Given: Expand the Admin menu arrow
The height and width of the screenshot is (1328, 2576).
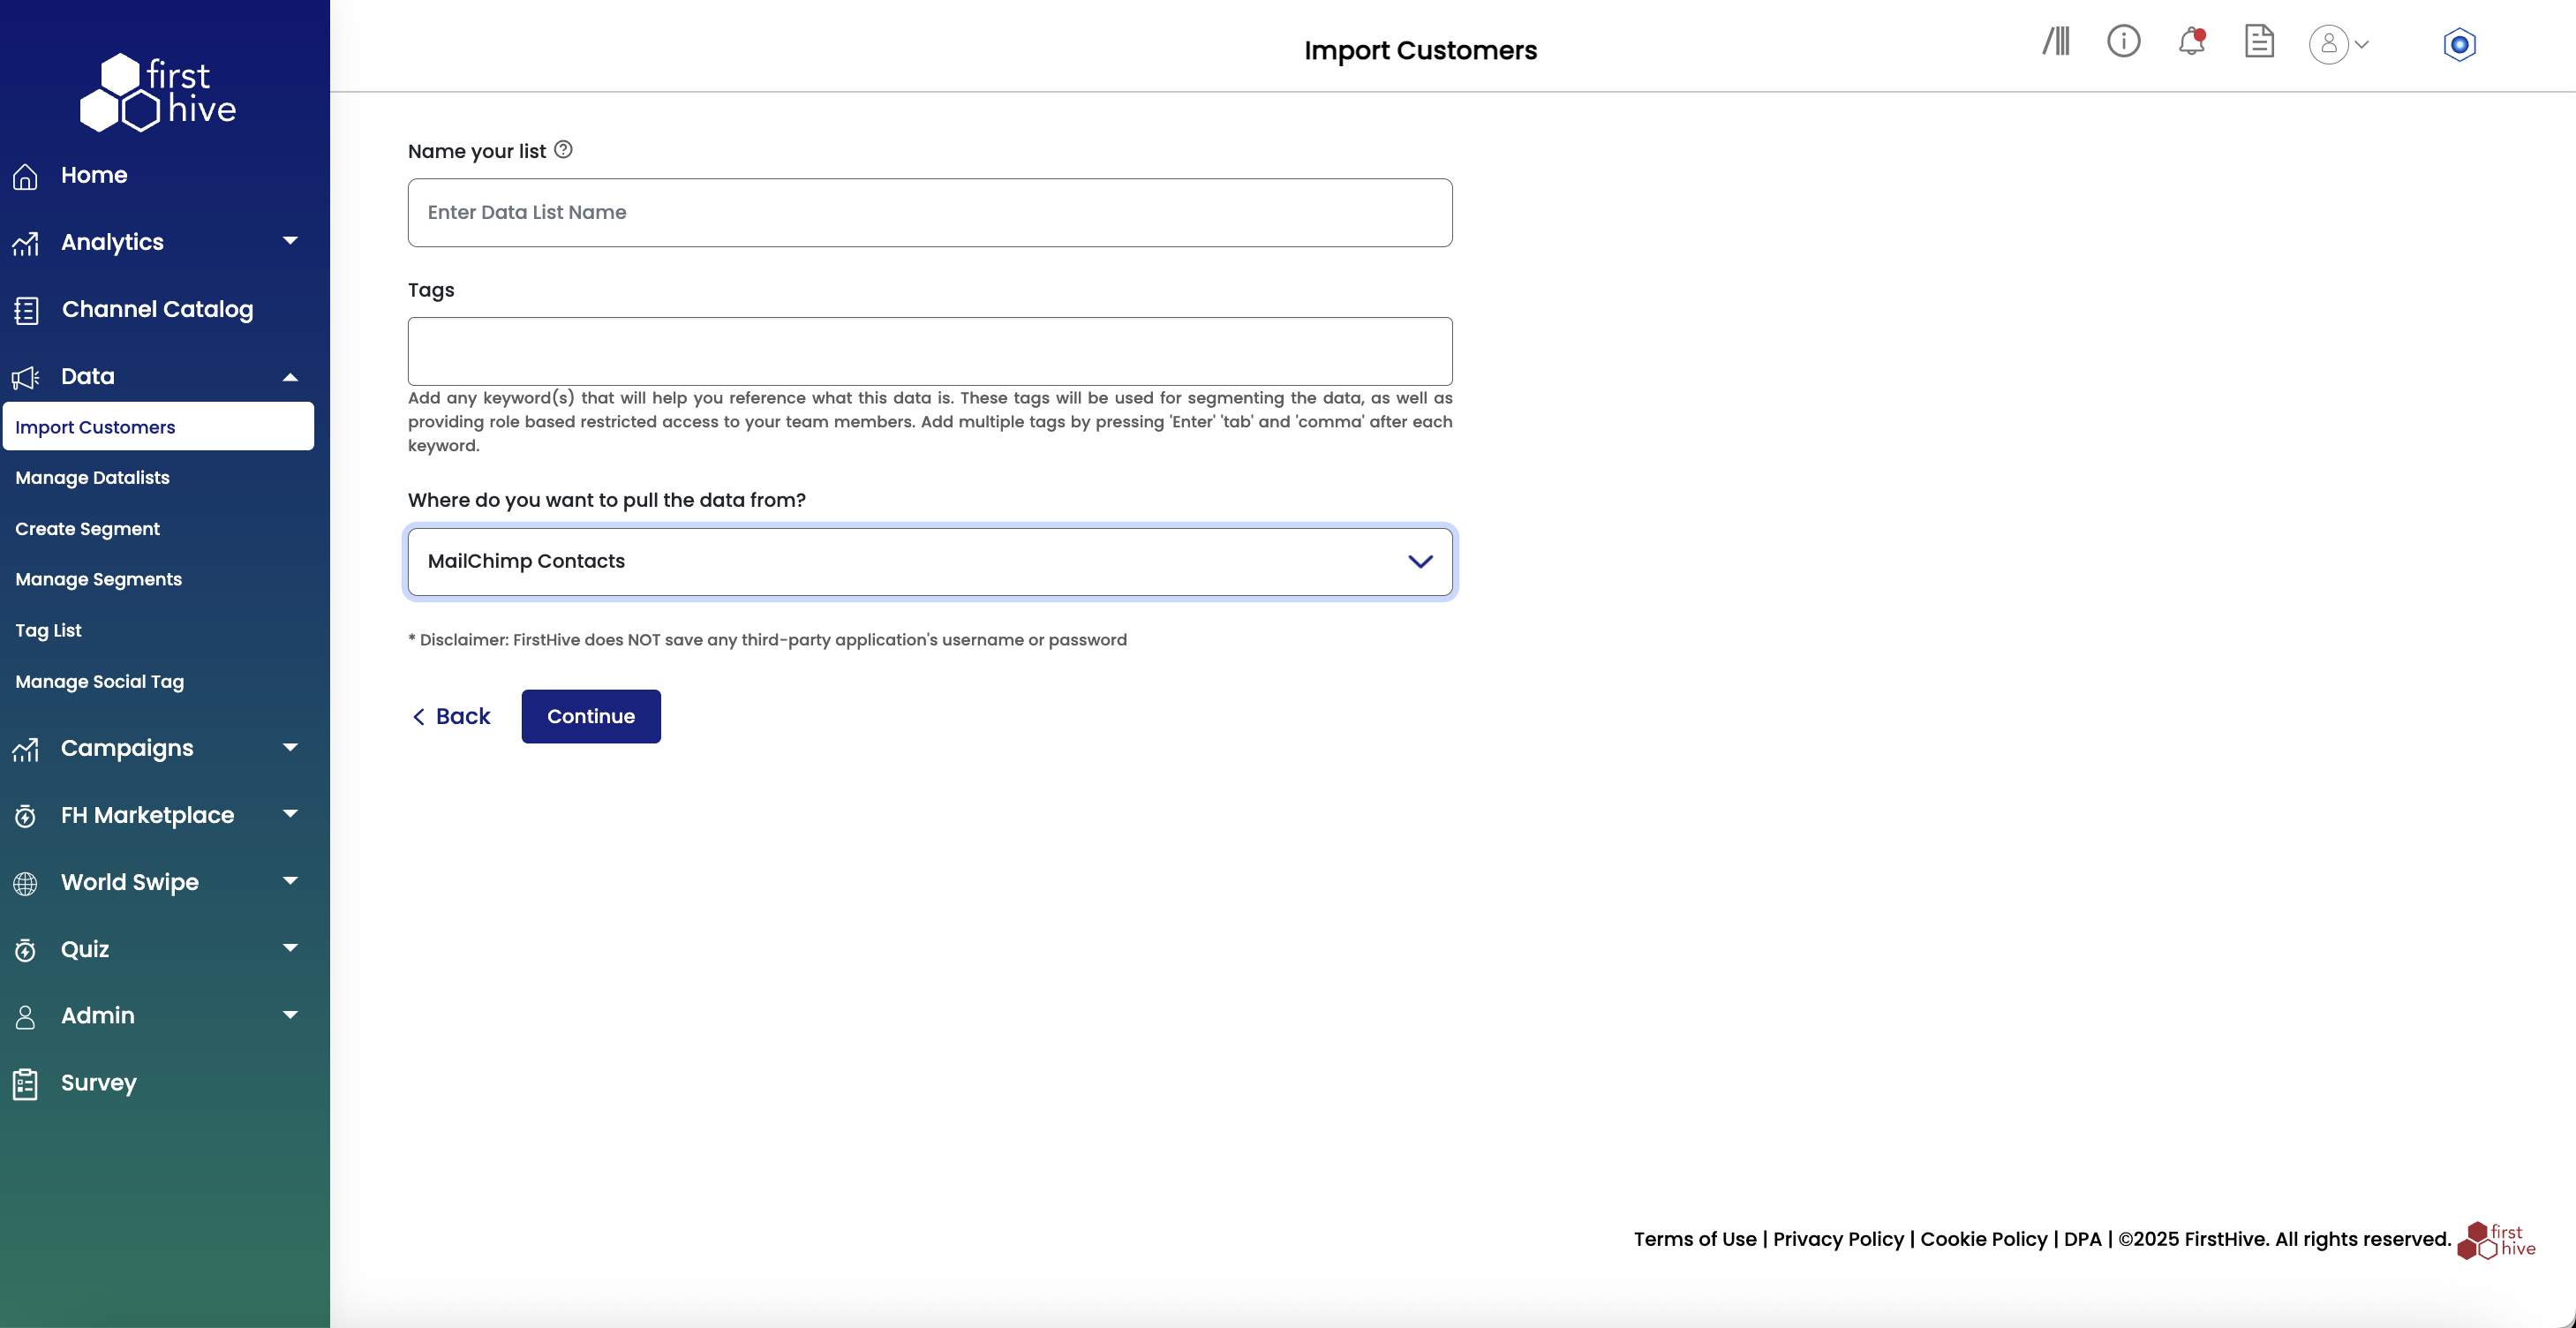Looking at the screenshot, I should tap(290, 1015).
